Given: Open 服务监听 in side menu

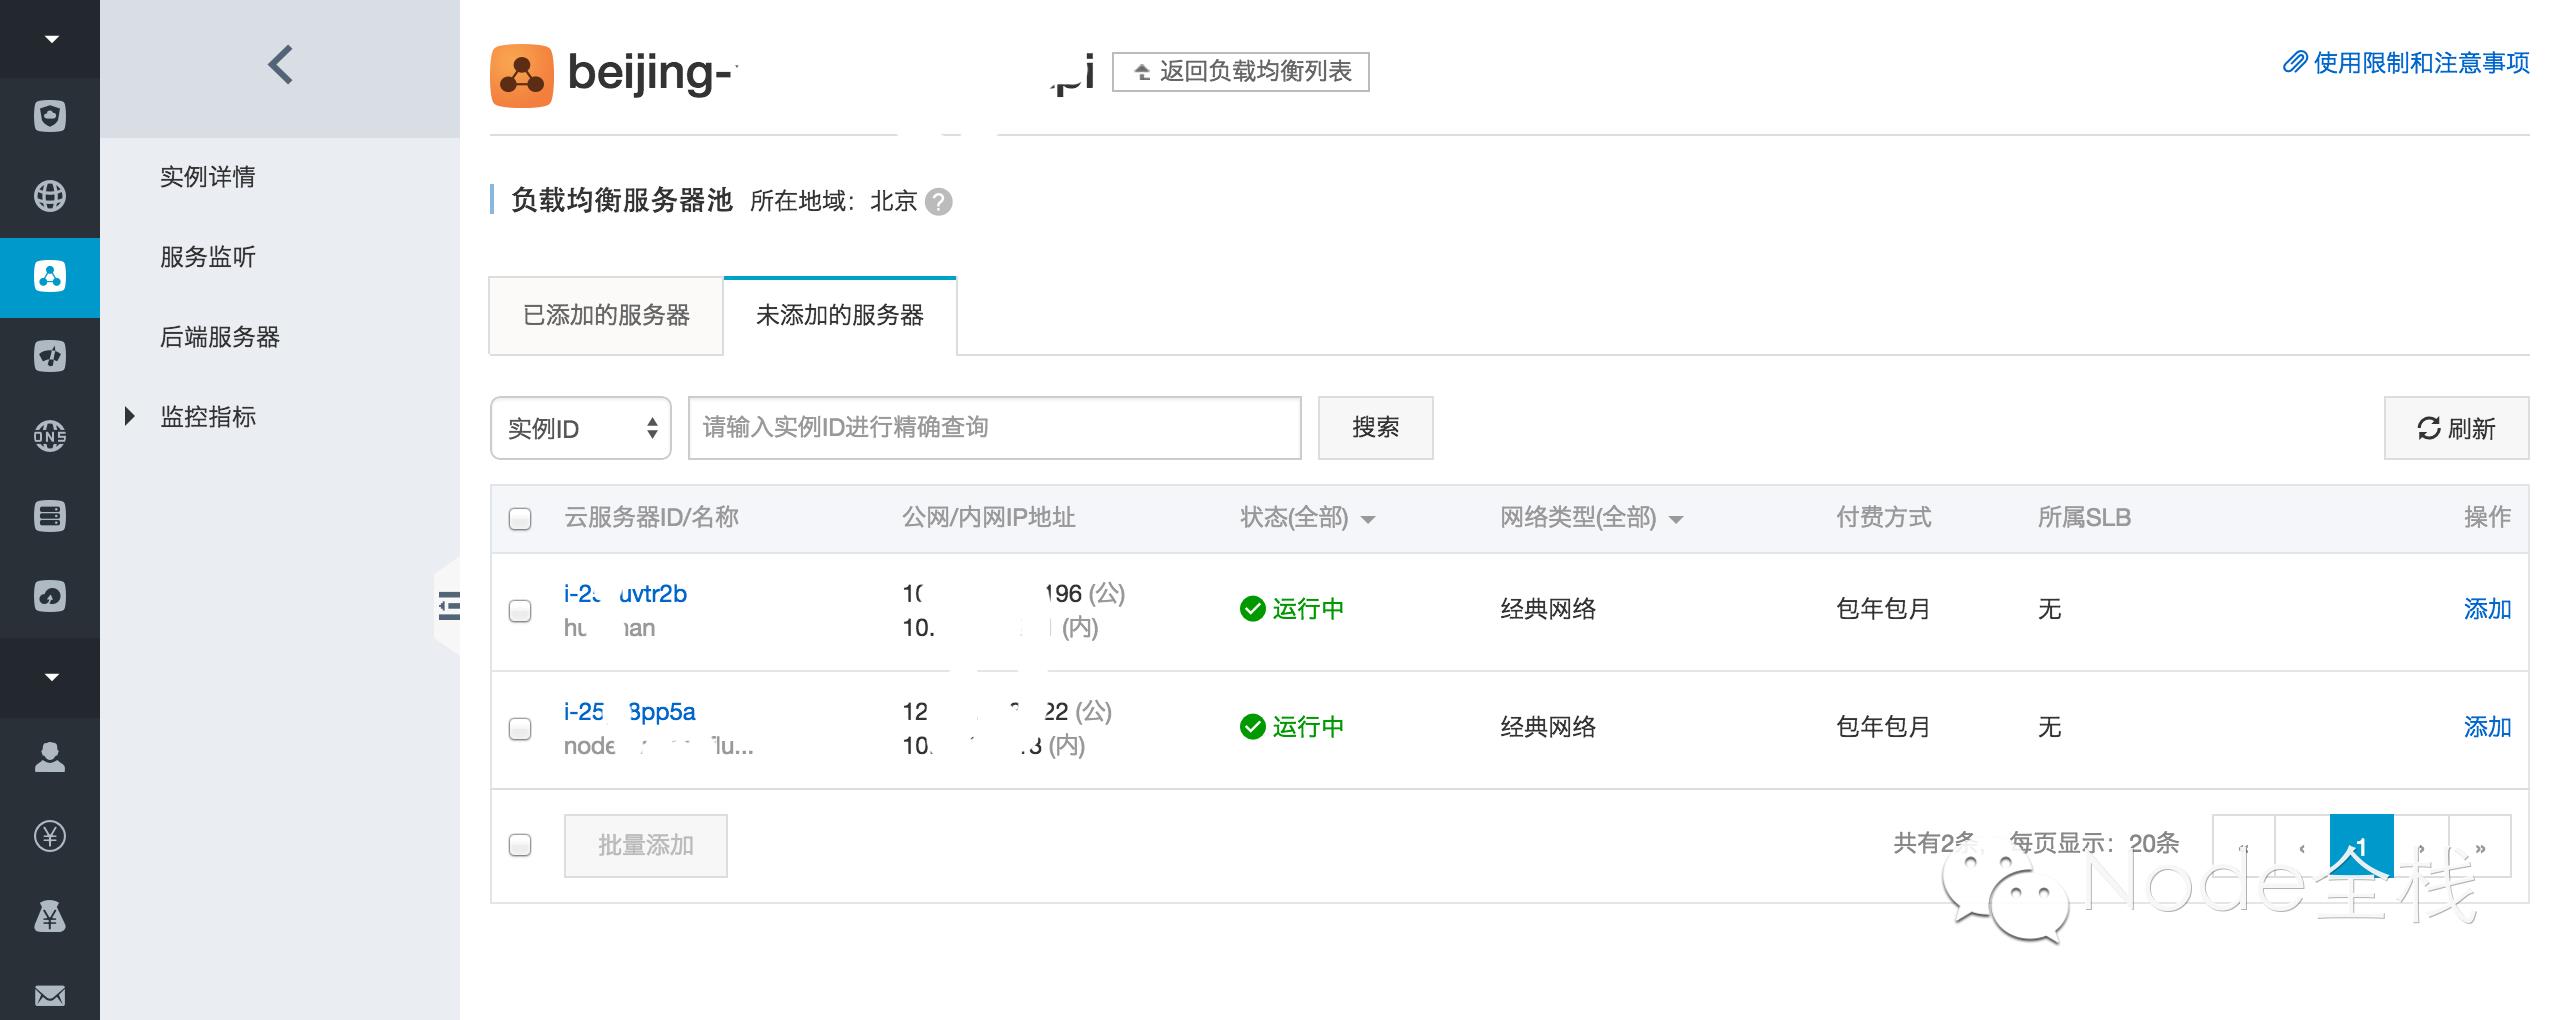Looking at the screenshot, I should pos(208,257).
